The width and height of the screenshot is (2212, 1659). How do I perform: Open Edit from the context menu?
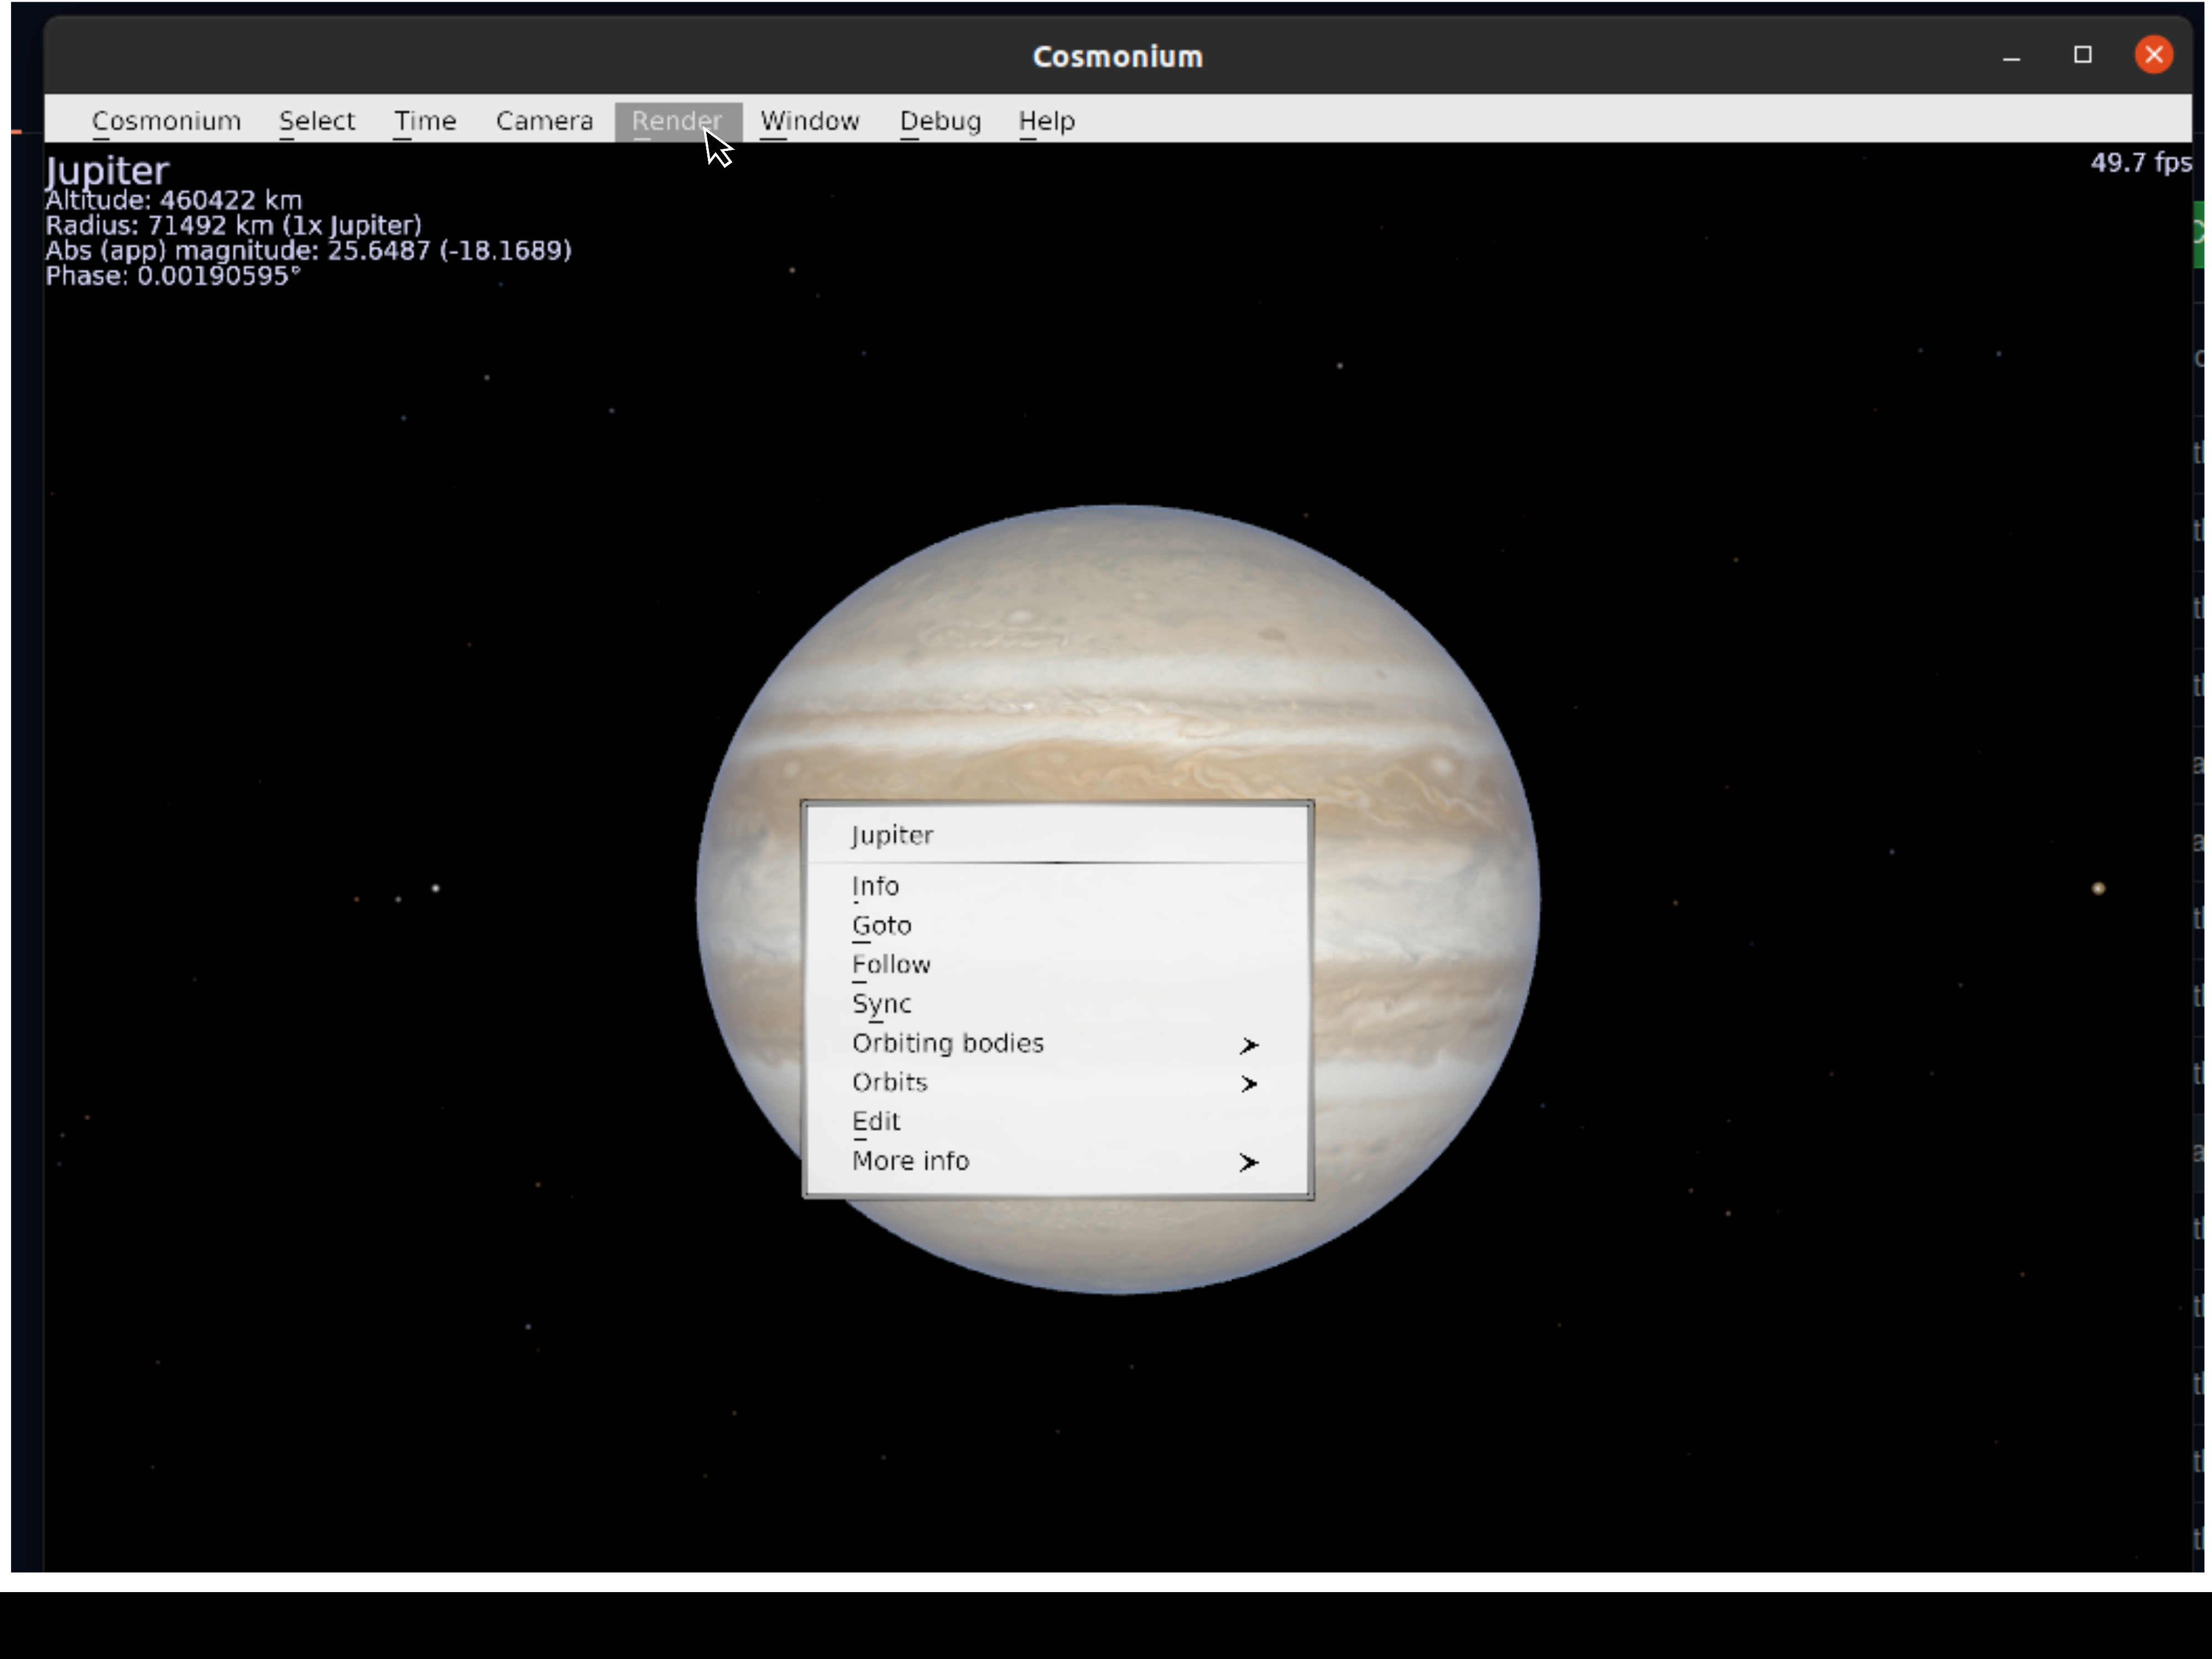point(876,1121)
